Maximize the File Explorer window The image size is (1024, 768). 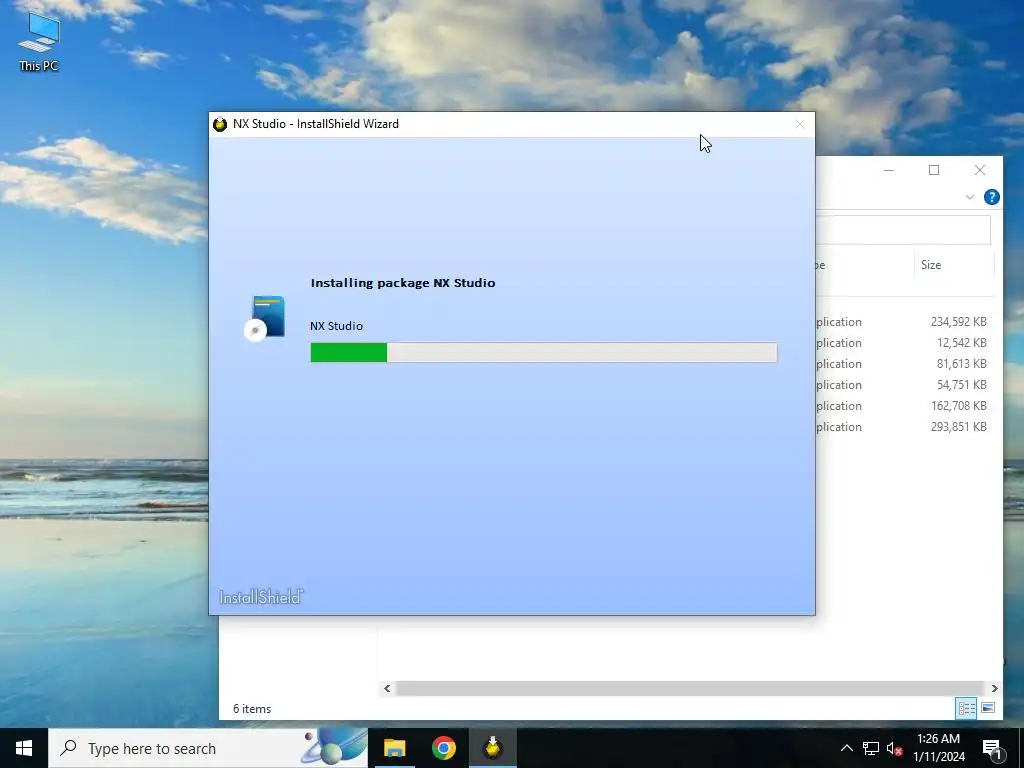click(x=934, y=170)
